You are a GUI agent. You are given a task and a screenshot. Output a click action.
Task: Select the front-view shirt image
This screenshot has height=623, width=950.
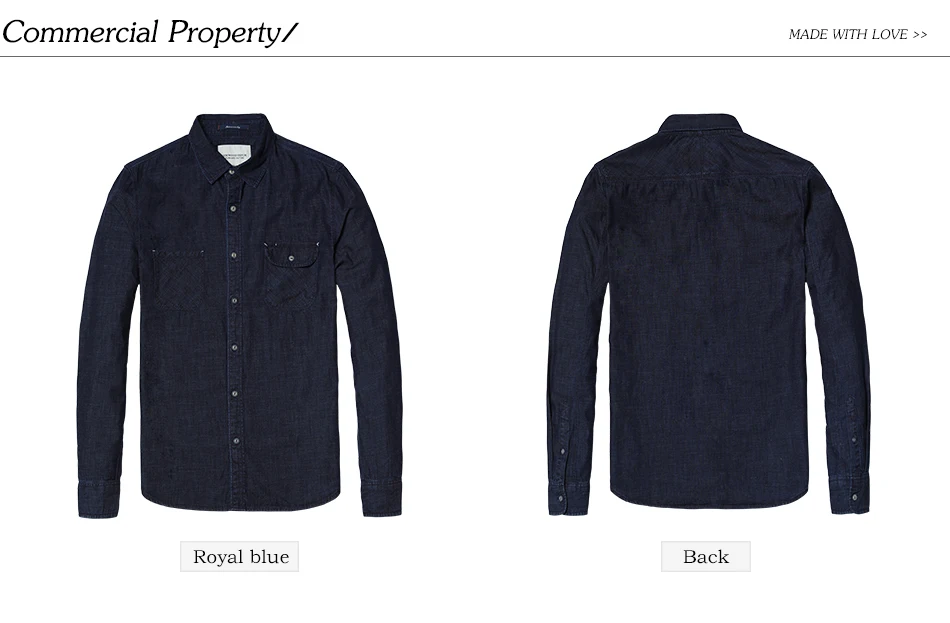240,315
